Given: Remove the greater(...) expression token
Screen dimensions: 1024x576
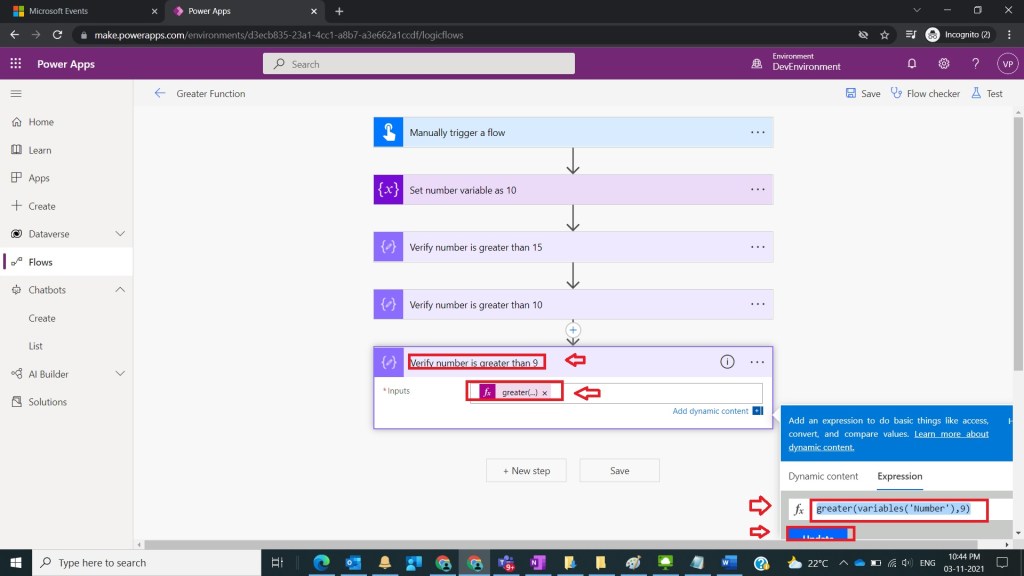Looking at the screenshot, I should 545,393.
